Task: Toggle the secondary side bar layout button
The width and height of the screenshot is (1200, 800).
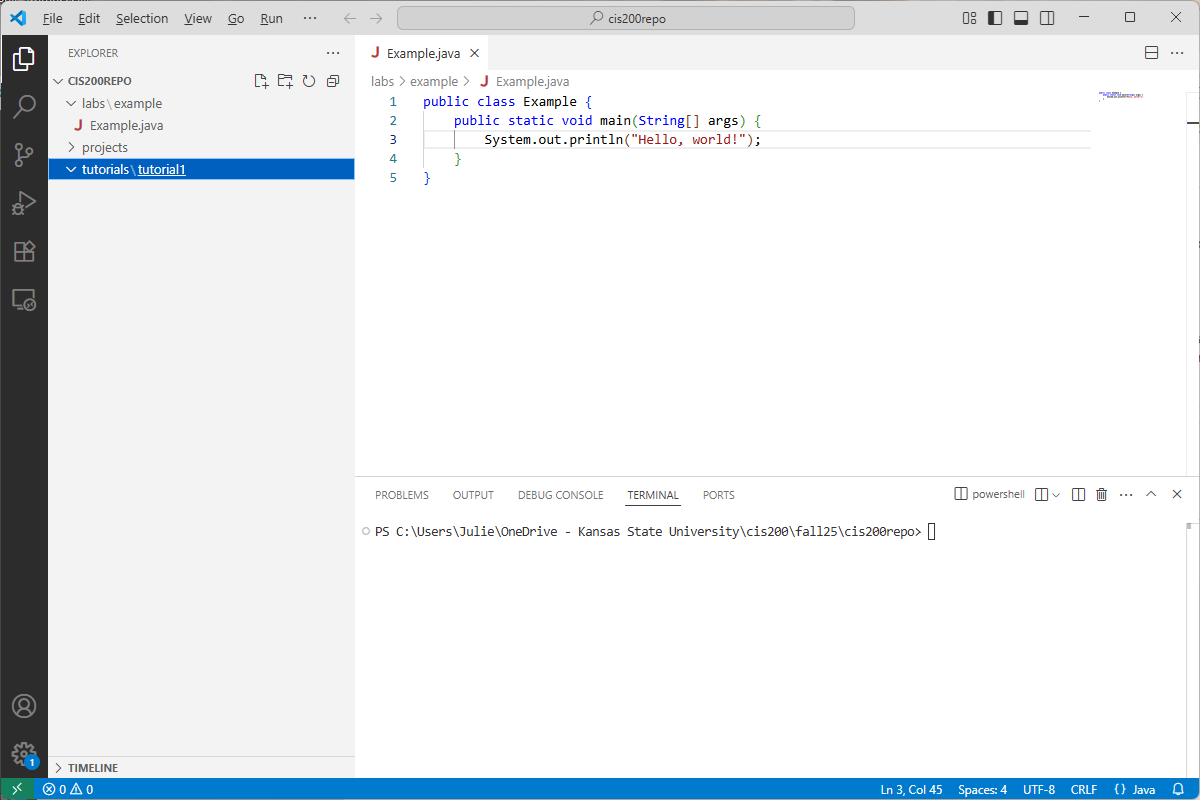Action: click(x=1047, y=18)
